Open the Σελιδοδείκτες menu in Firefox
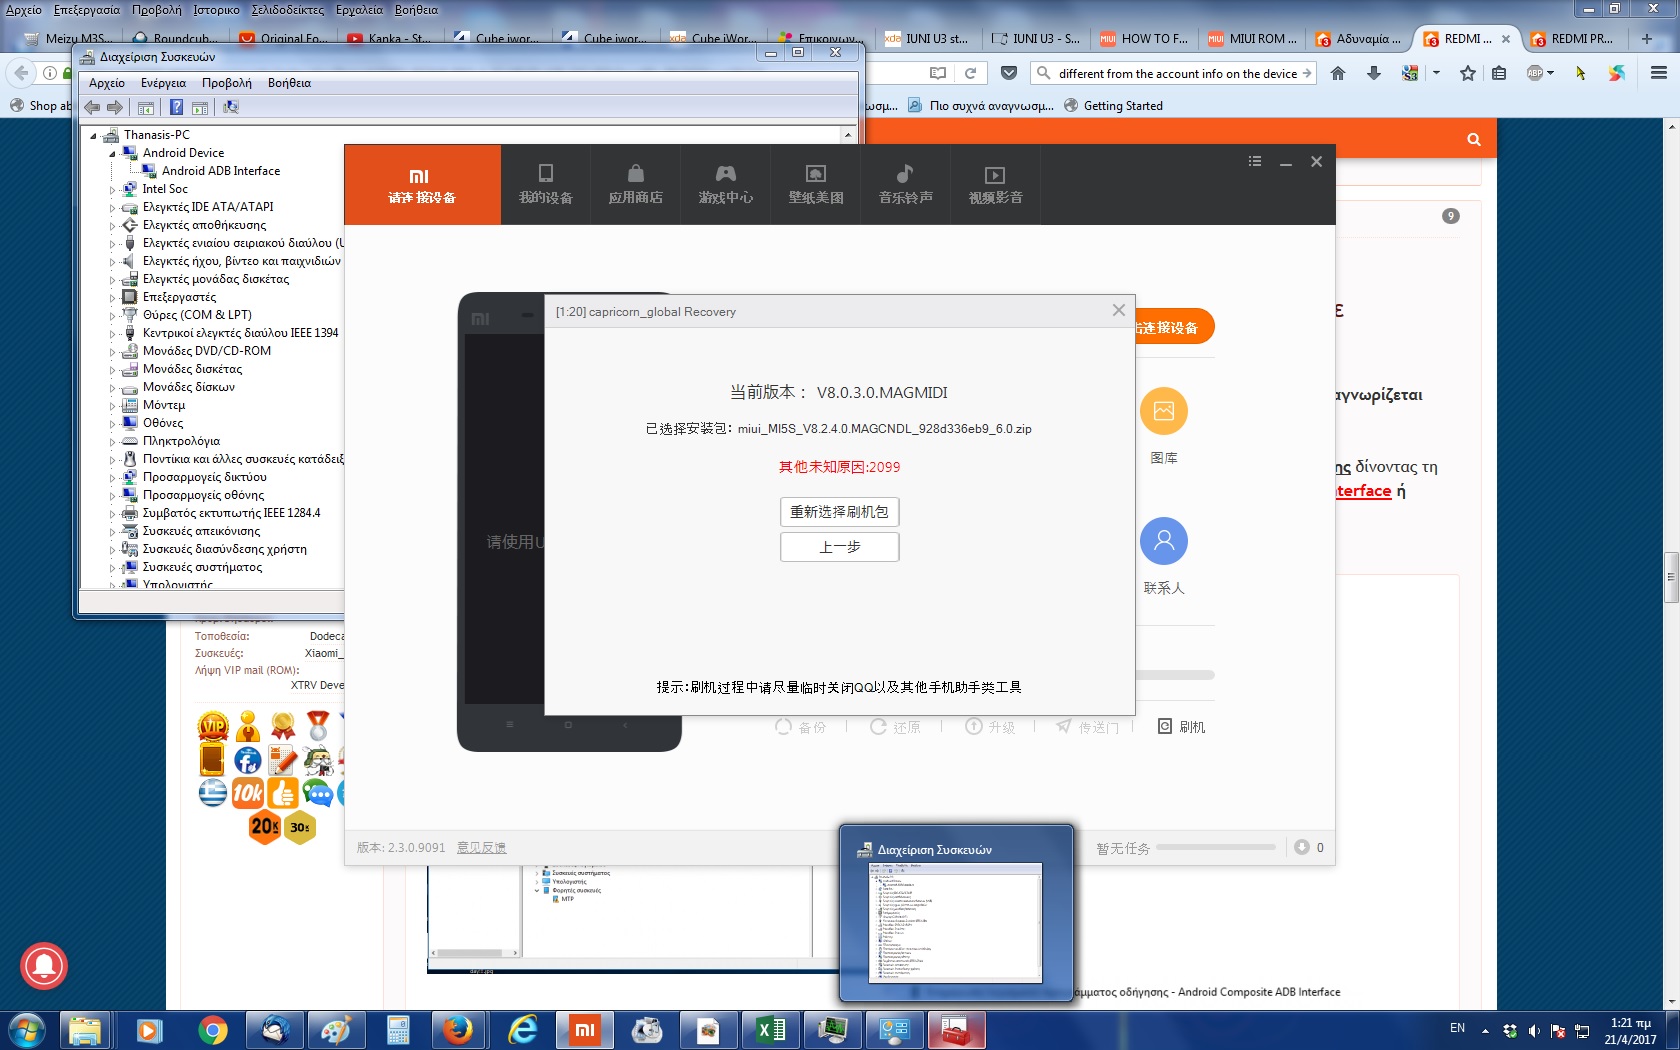Viewport: 1680px width, 1050px height. tap(287, 10)
